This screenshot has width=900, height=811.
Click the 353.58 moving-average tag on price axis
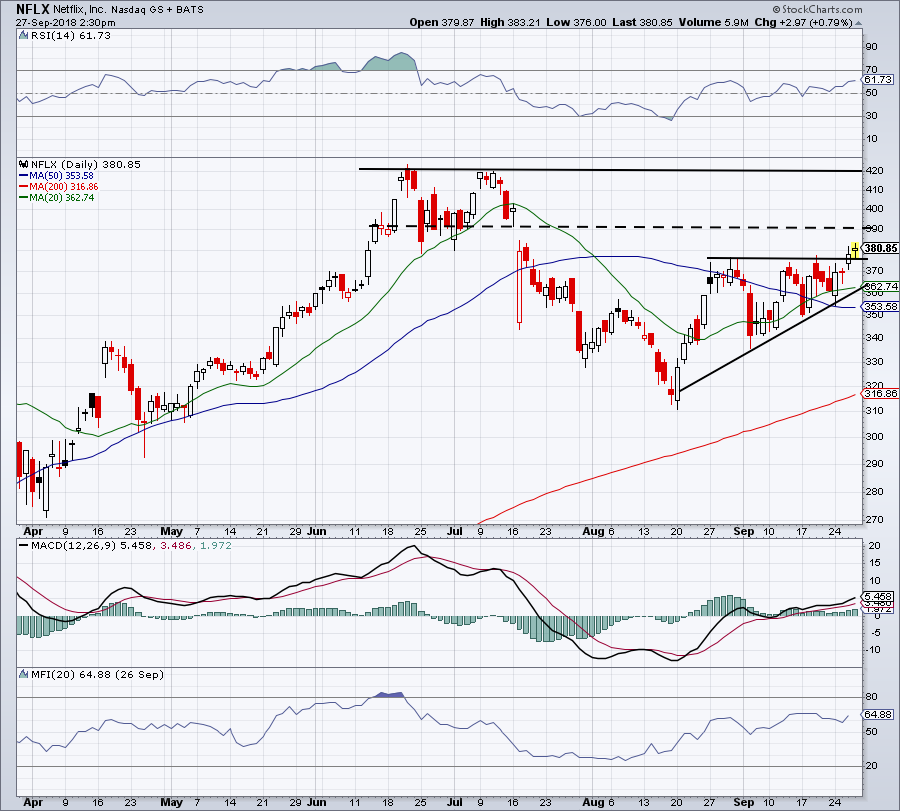pos(880,306)
